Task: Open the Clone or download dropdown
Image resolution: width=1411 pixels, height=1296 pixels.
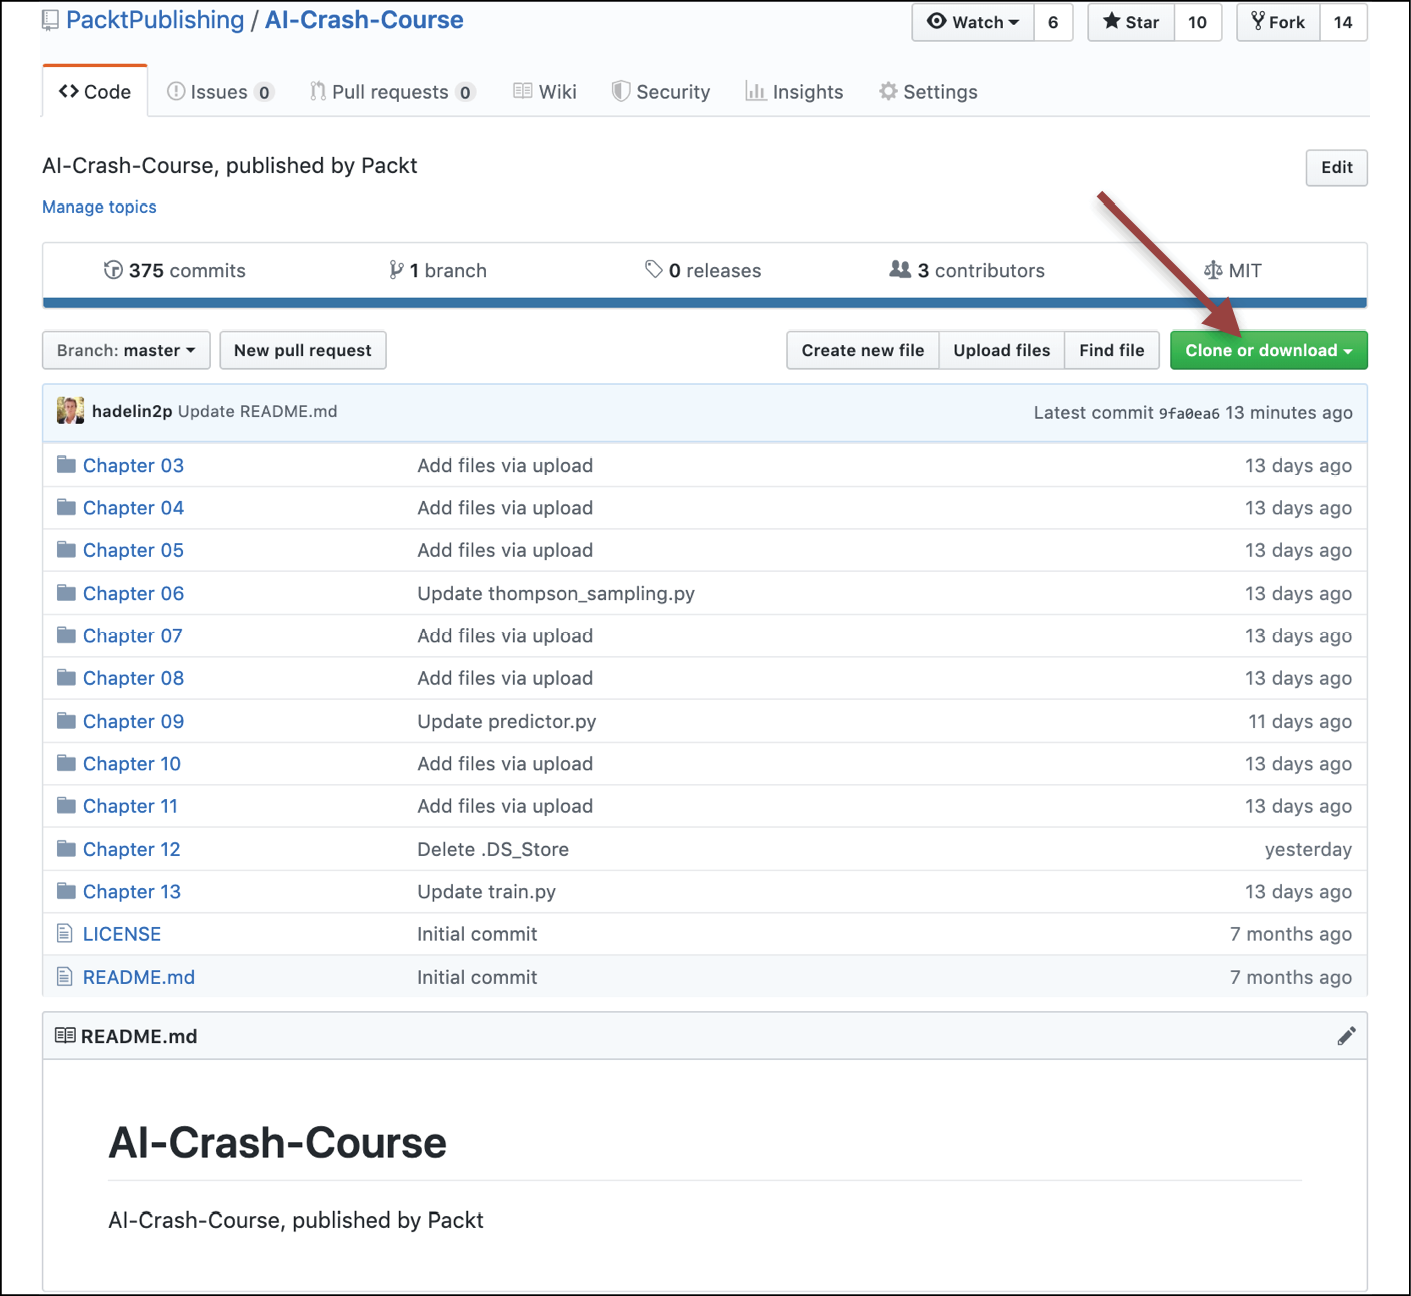Action: pos(1269,350)
